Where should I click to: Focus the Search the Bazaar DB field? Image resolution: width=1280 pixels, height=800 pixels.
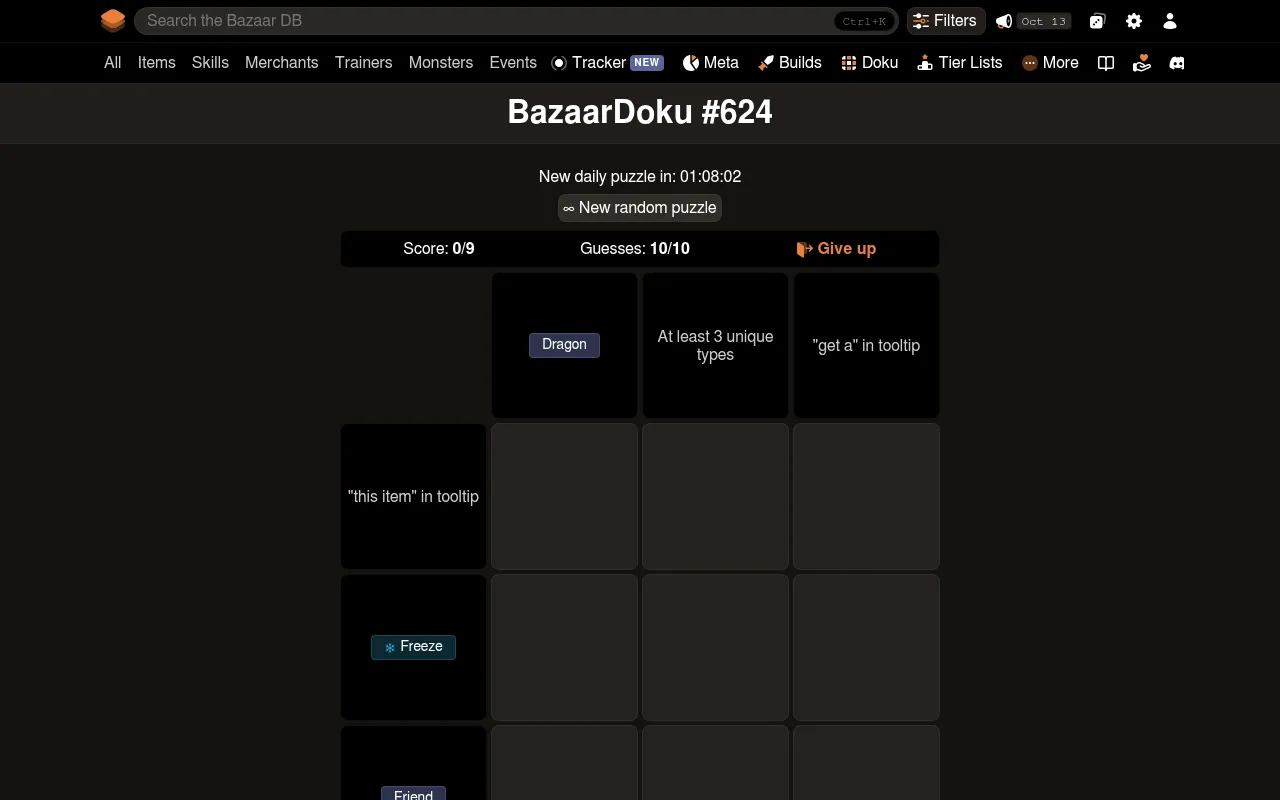point(517,21)
